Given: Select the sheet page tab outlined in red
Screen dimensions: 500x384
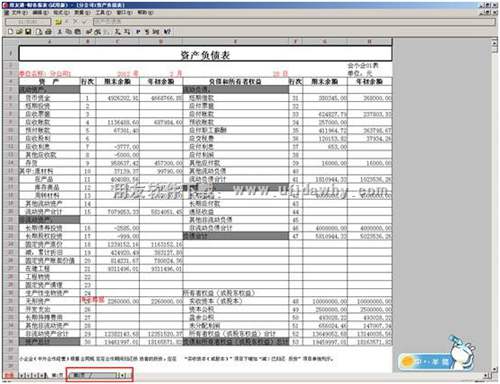Looking at the screenshot, I should 93,375.
